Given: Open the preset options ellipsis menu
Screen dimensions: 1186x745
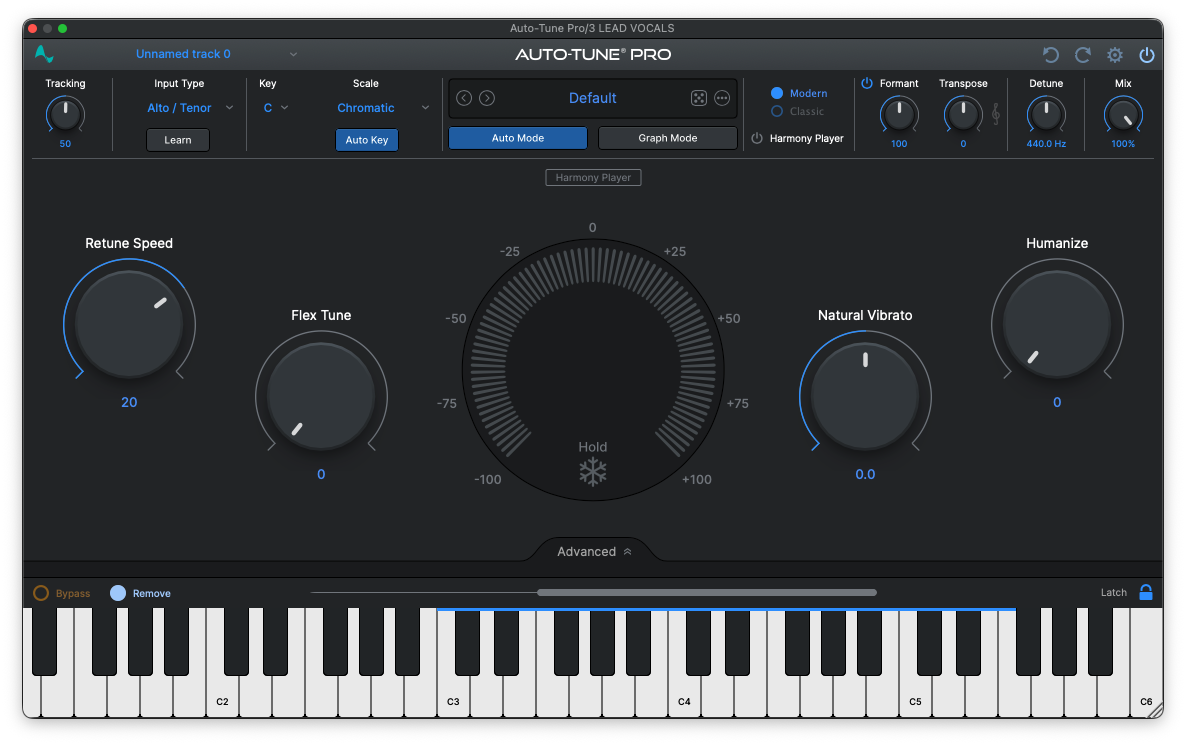Looking at the screenshot, I should tap(722, 97).
